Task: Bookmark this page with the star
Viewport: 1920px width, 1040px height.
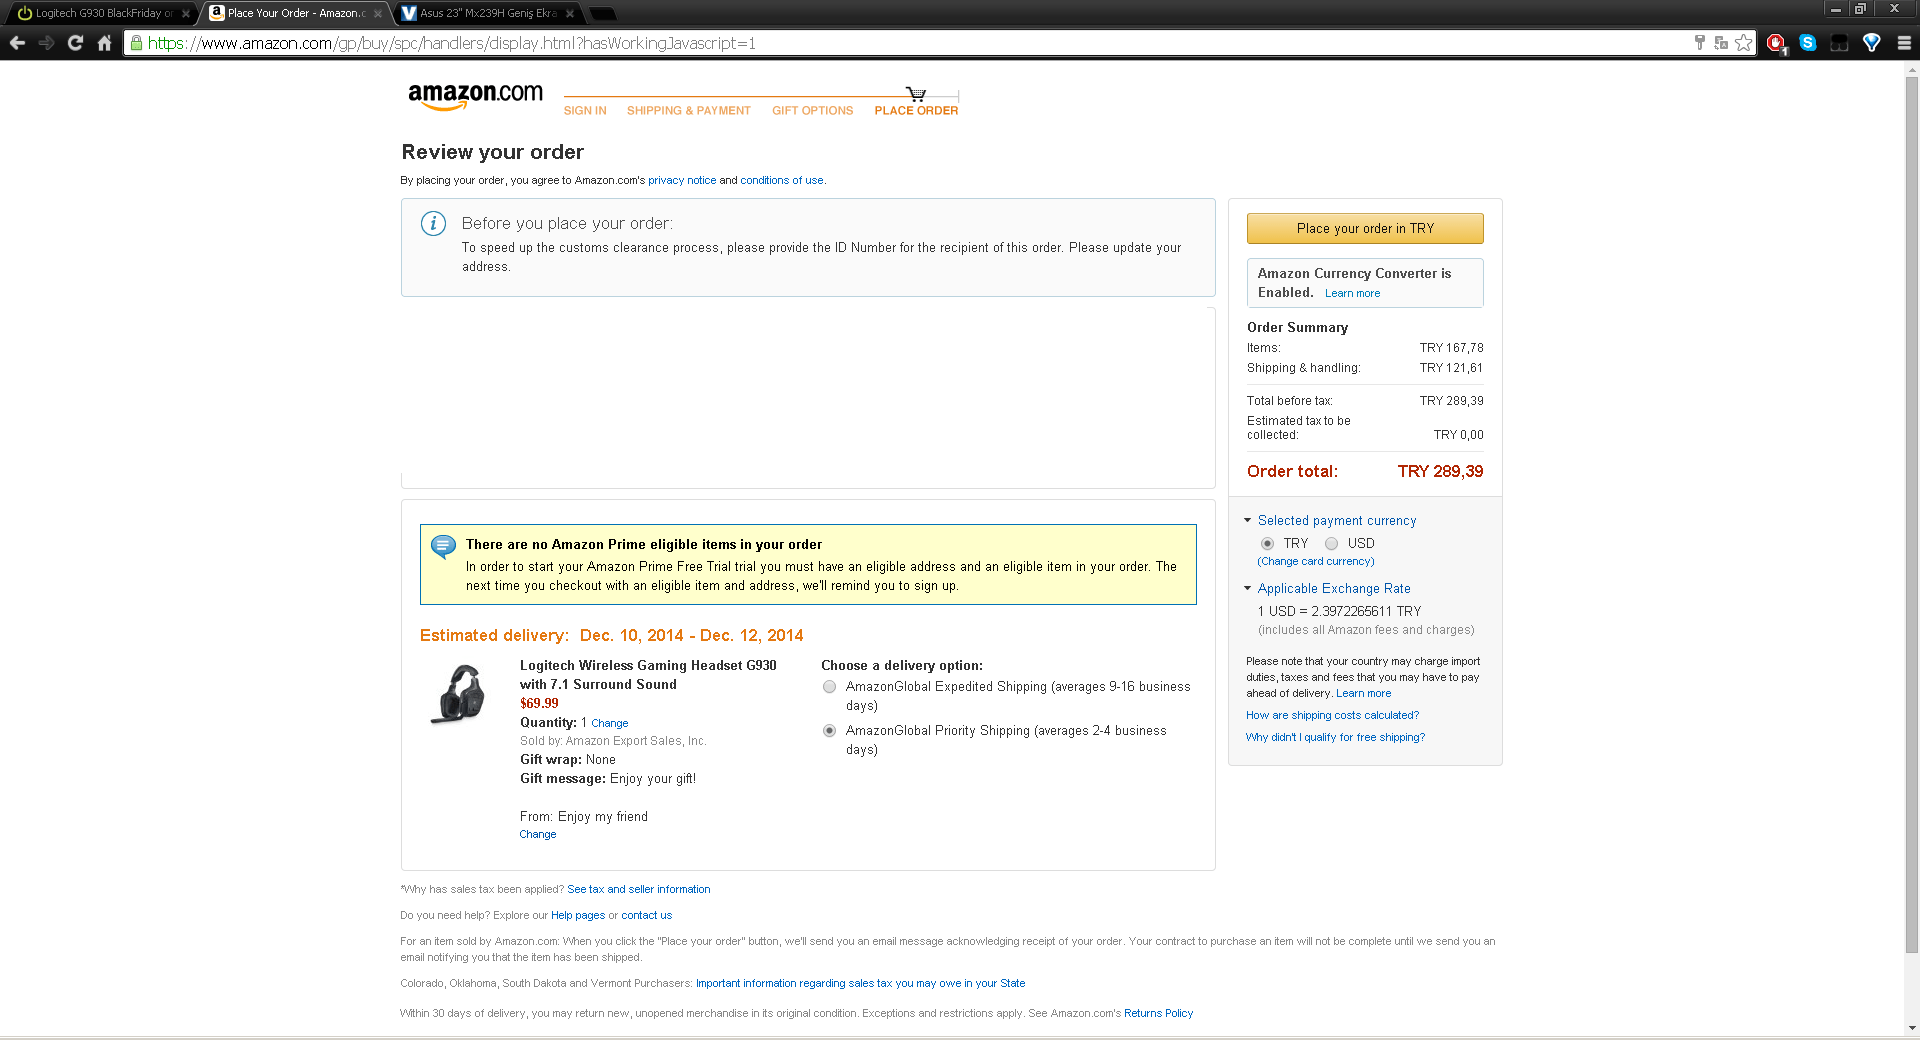Action: pyautogui.click(x=1744, y=42)
